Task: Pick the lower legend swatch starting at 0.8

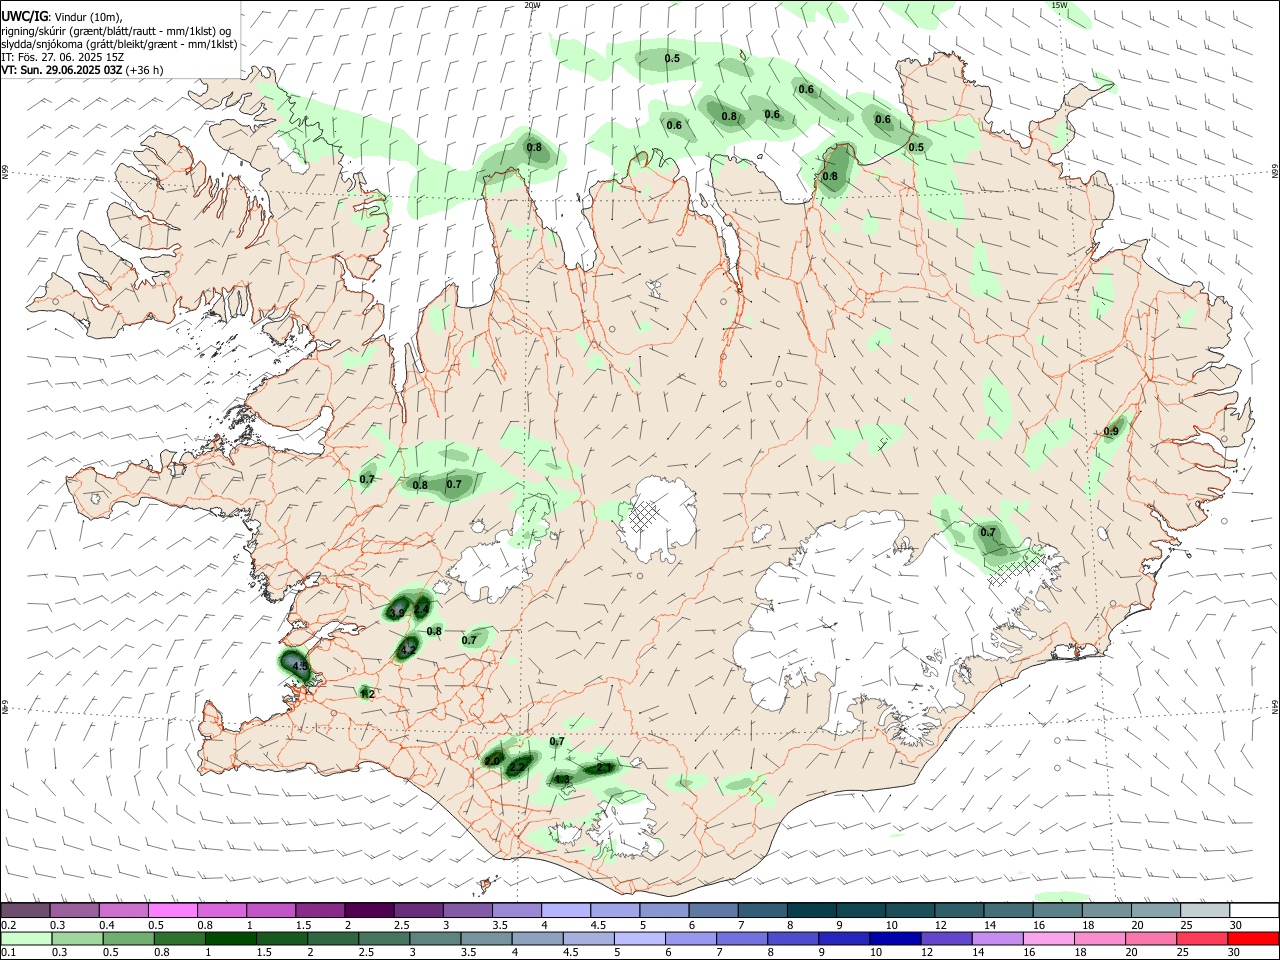Action: [180, 939]
